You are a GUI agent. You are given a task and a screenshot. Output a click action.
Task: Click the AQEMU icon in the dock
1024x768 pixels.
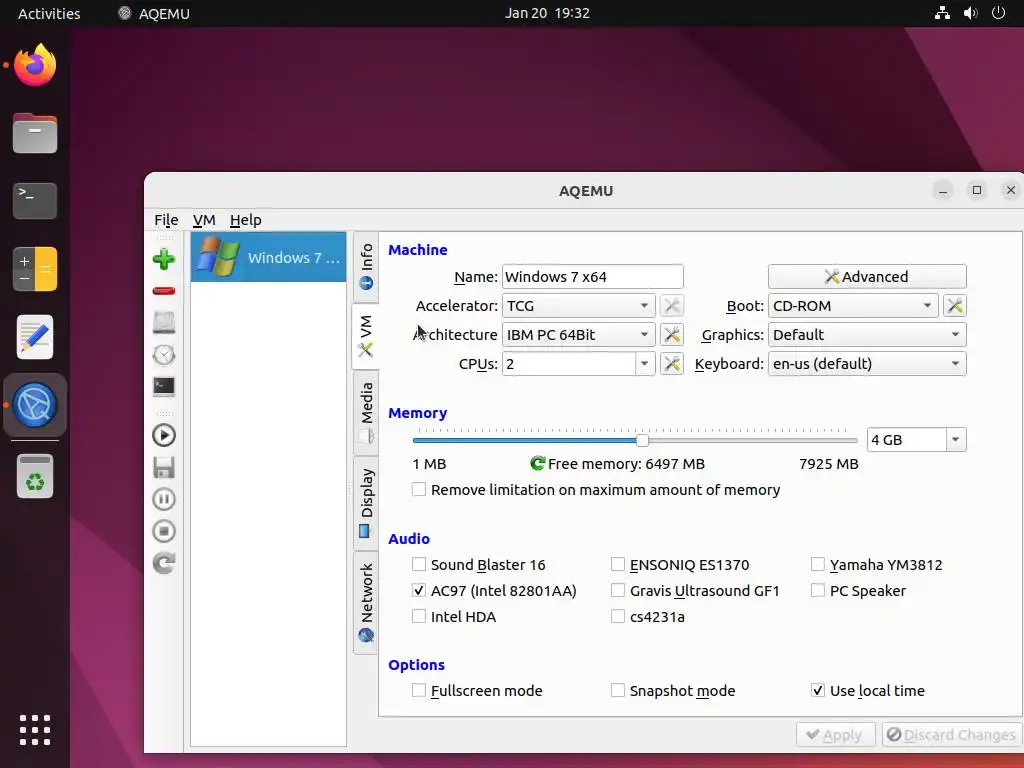35,405
